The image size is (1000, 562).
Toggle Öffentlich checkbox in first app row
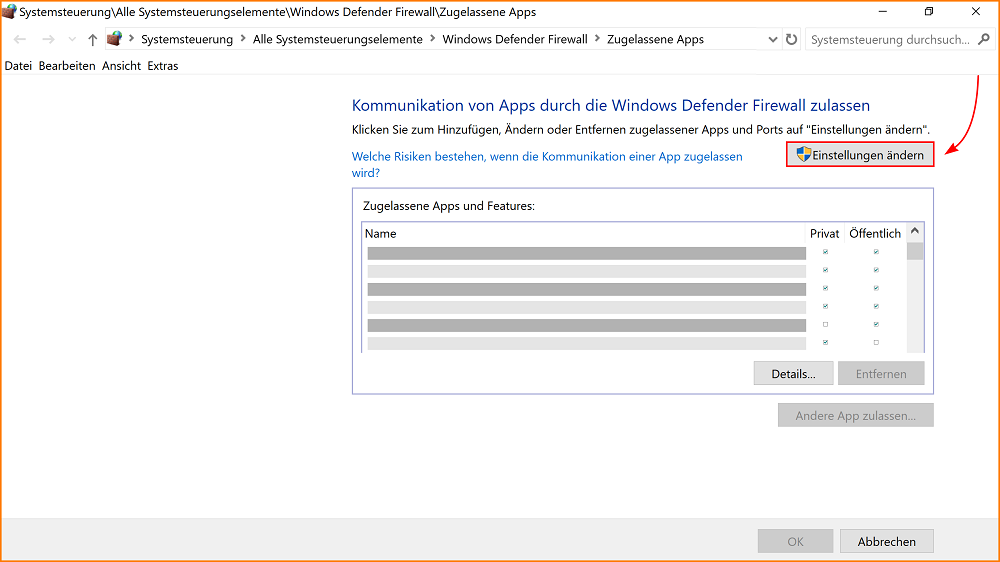876,252
